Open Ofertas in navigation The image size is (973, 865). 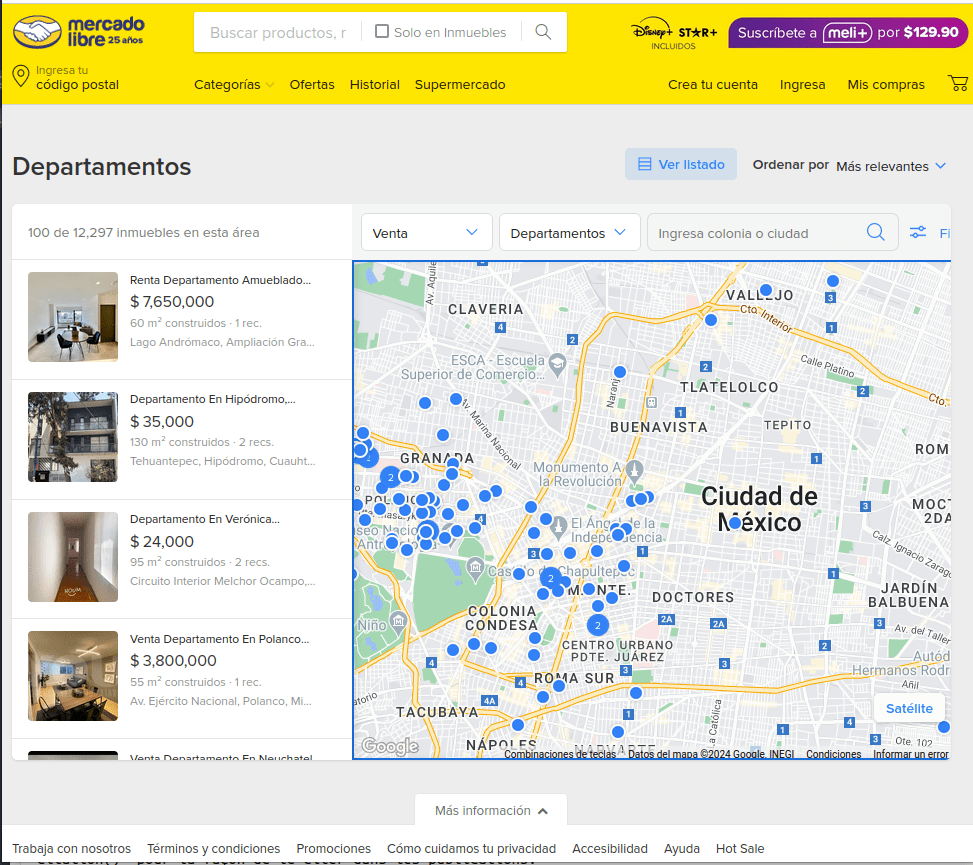[x=312, y=84]
